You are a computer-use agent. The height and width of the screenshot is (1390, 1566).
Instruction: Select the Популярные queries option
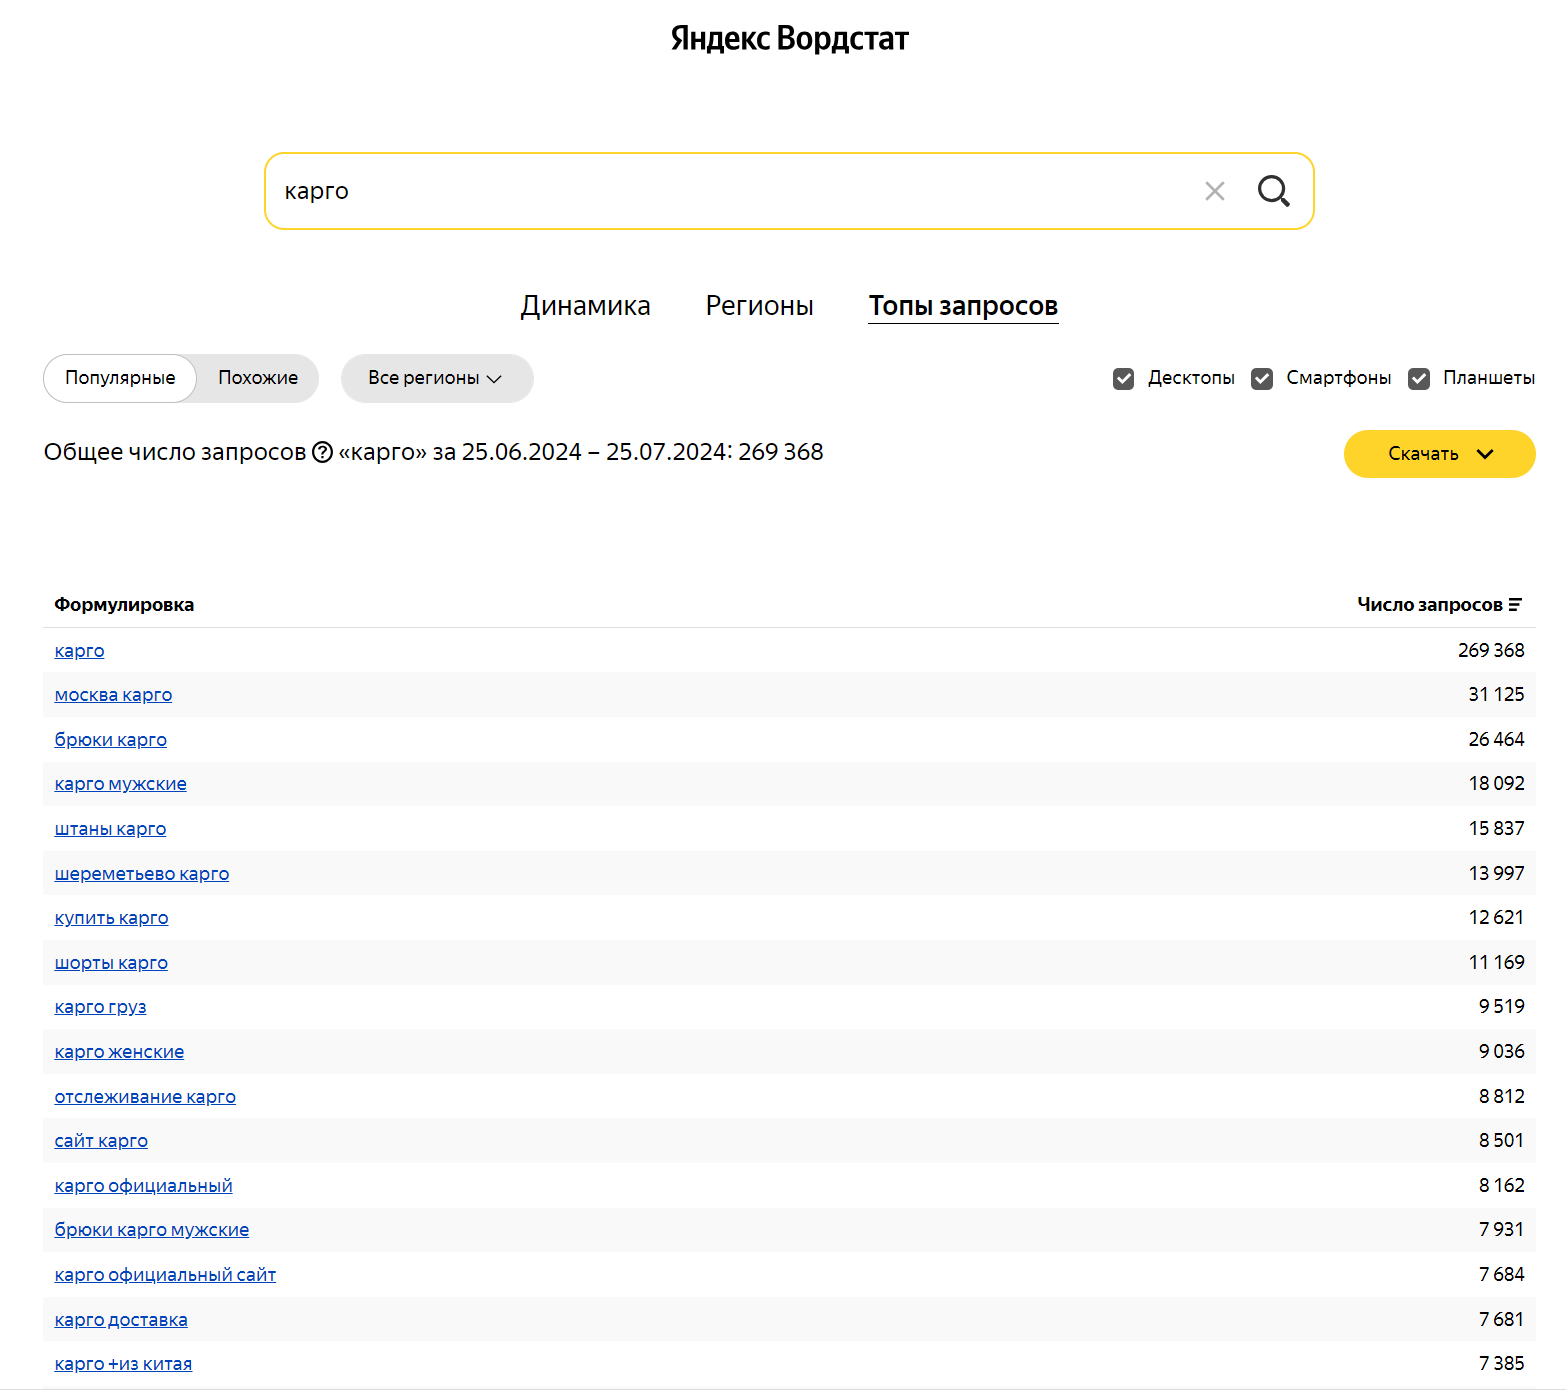tap(120, 379)
